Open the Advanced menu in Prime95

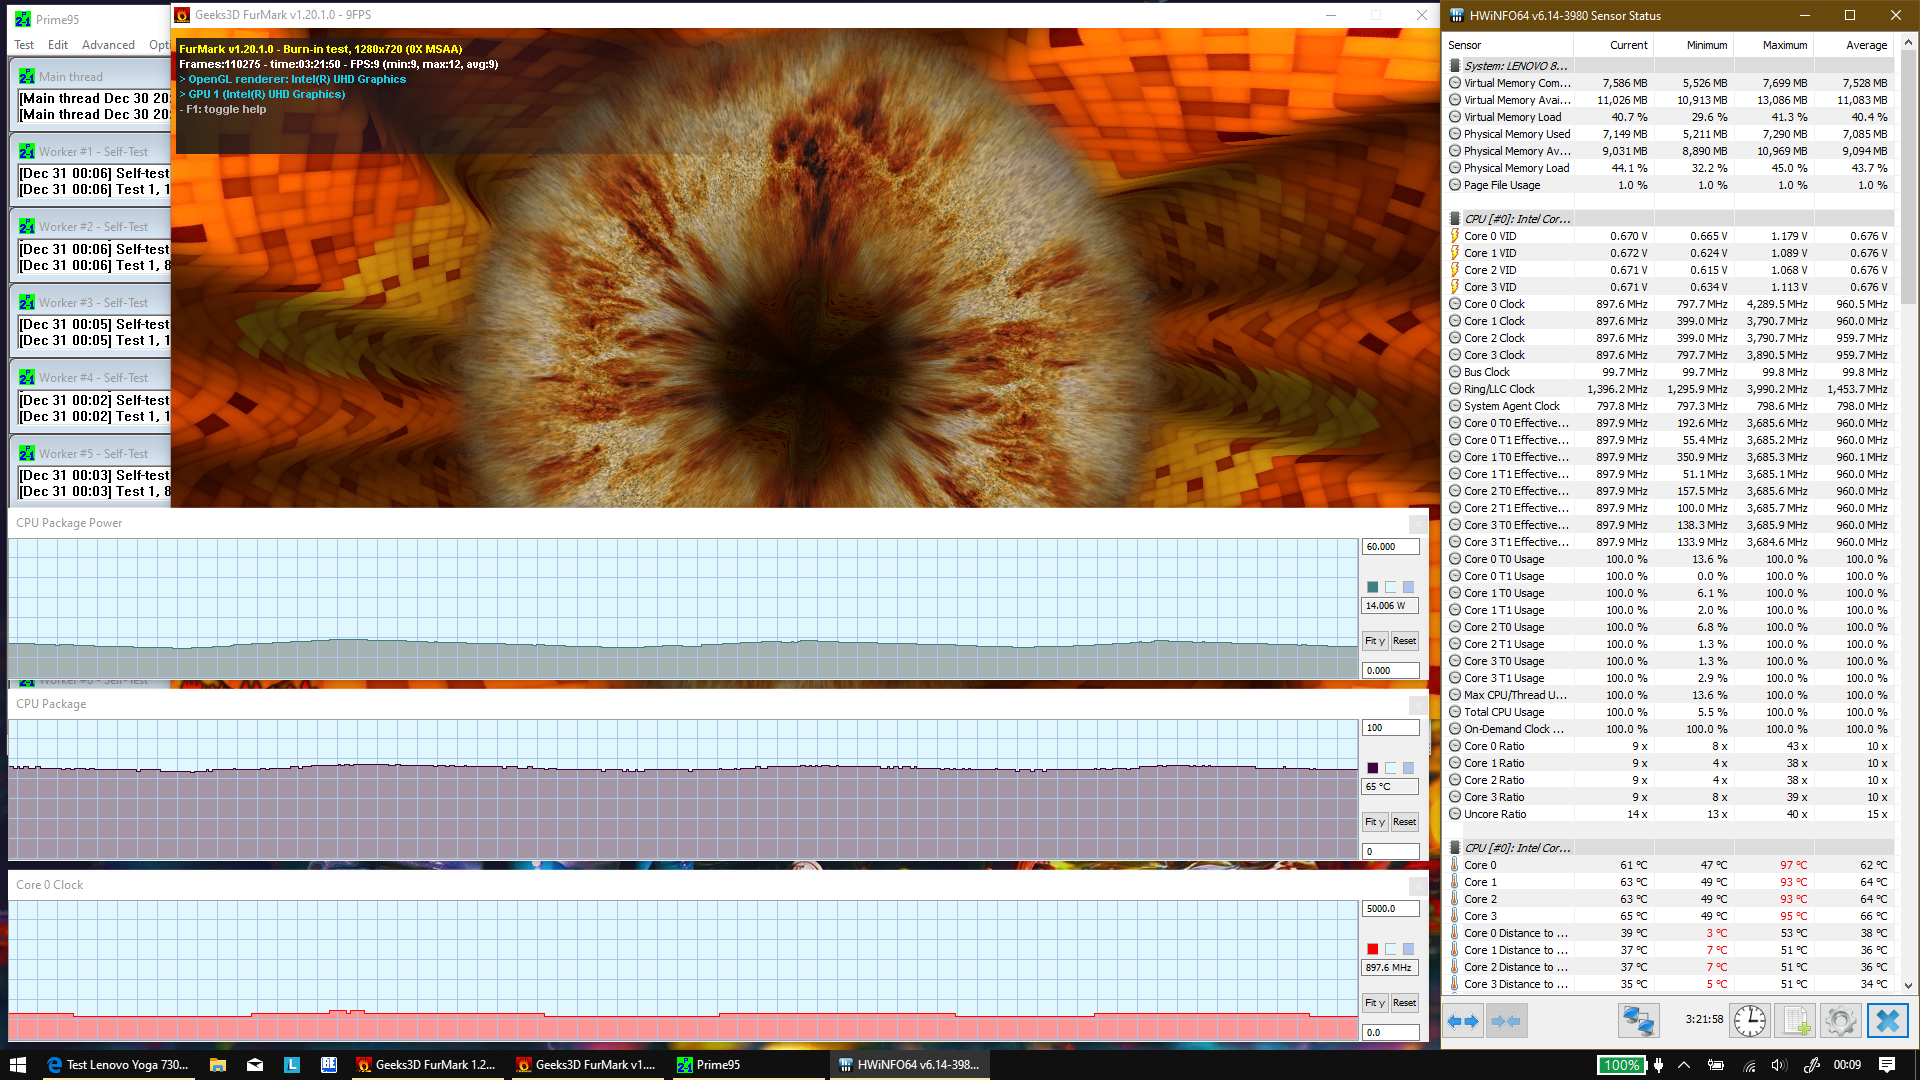click(108, 45)
